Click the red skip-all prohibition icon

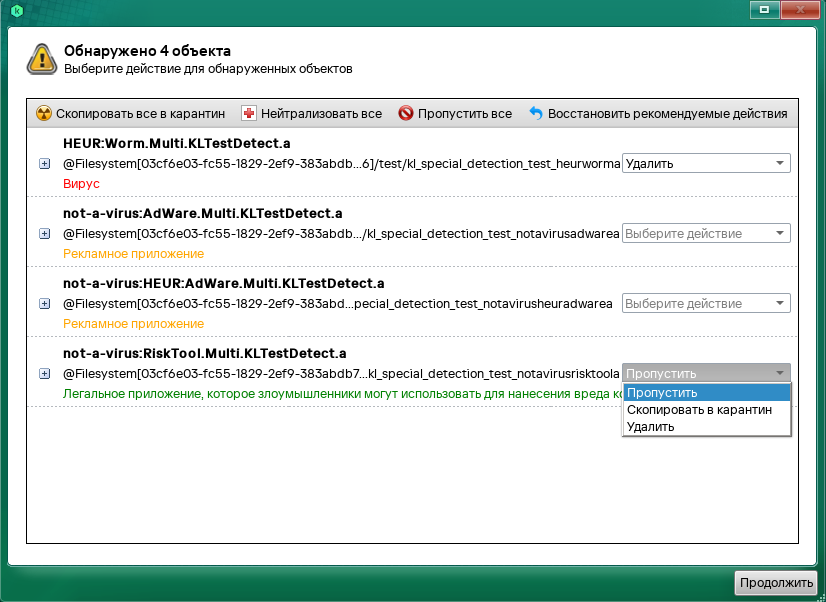(x=405, y=114)
